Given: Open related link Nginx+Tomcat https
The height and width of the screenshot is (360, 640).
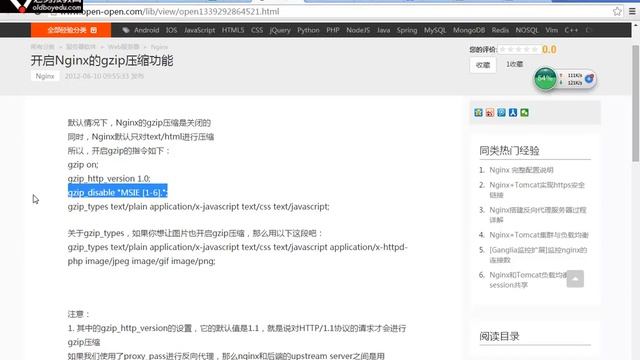Looking at the screenshot, I should [x=537, y=190].
